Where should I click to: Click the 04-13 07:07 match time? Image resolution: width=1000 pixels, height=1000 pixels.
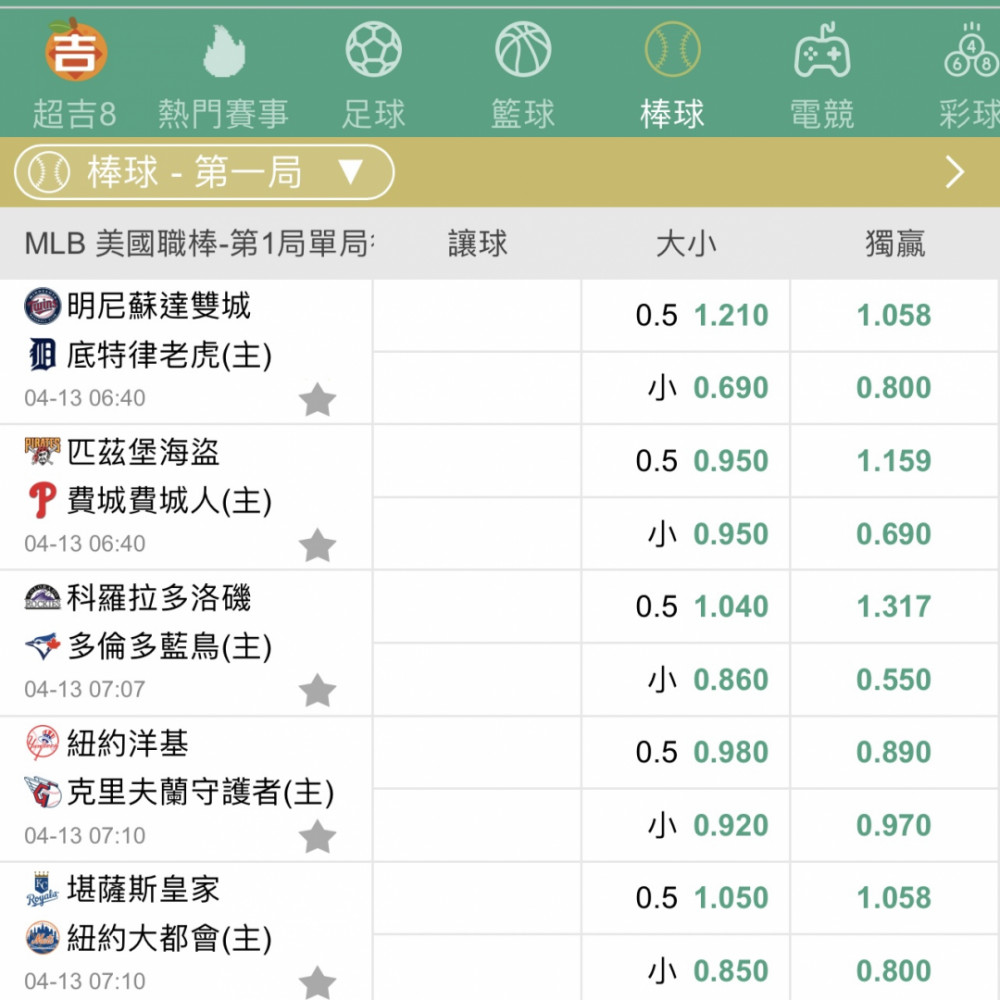pyautogui.click(x=85, y=689)
